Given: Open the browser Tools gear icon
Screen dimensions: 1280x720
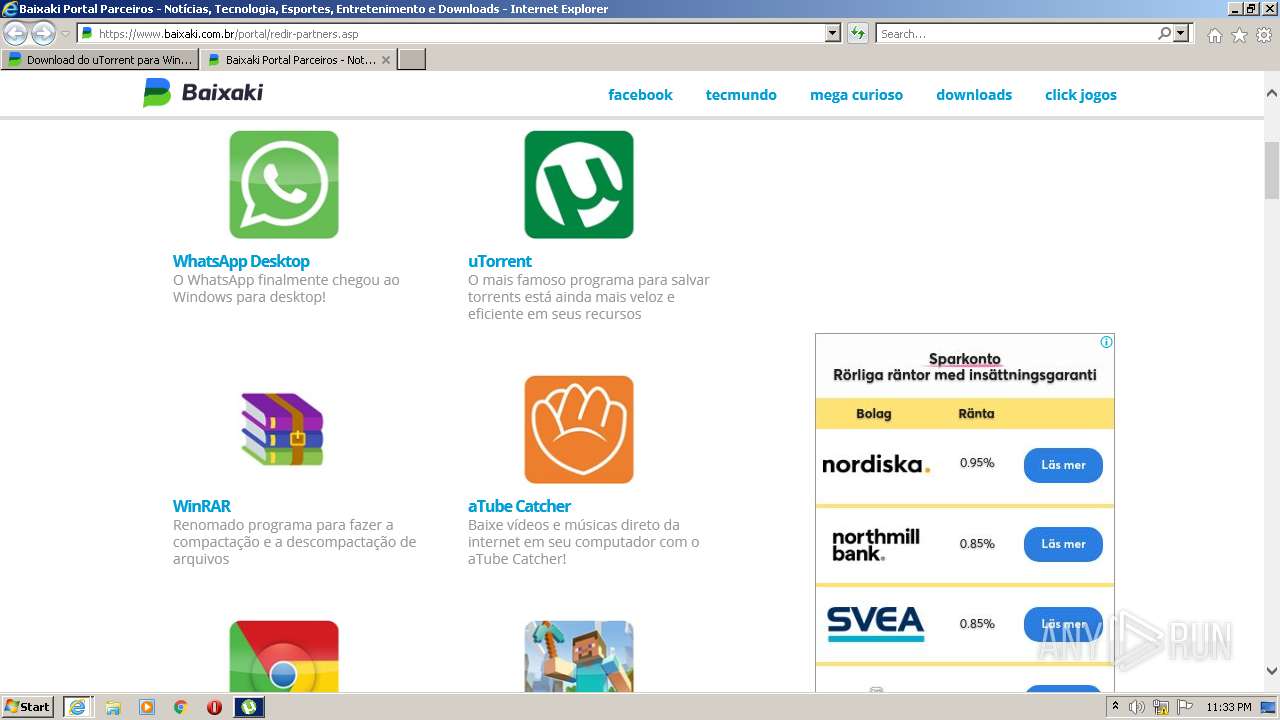Looking at the screenshot, I should point(1264,35).
